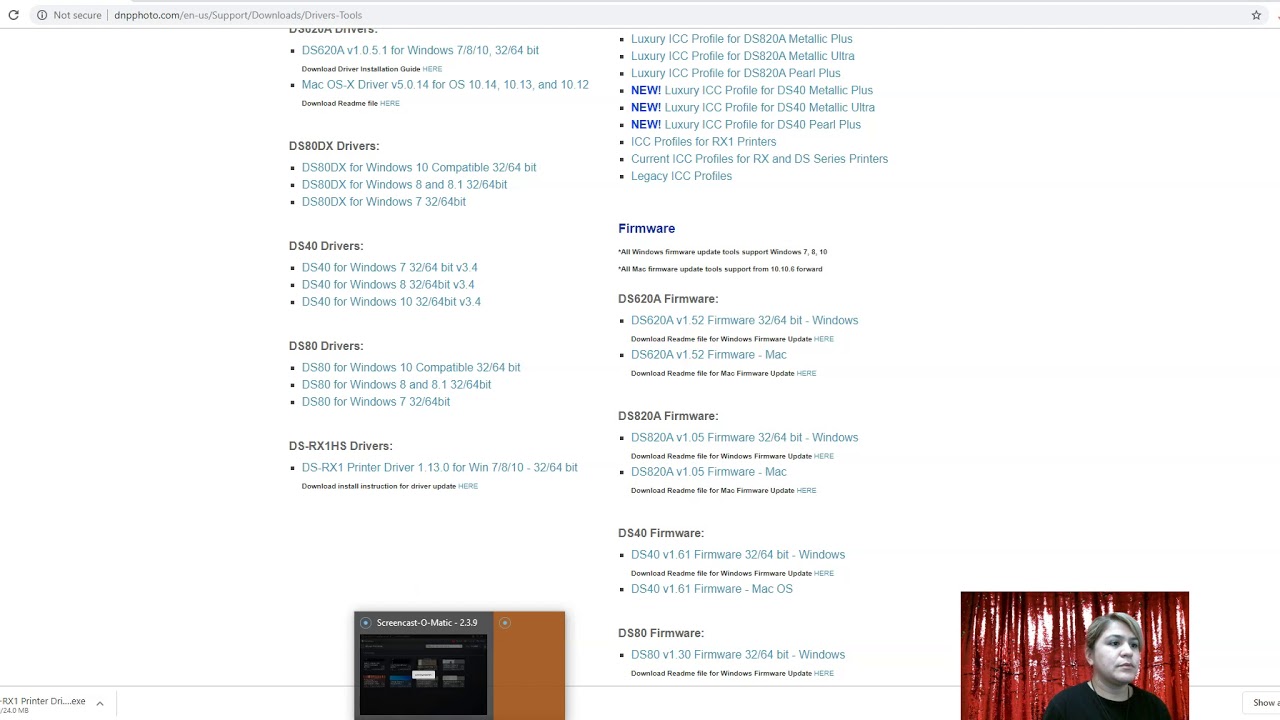Open DS40 Windows Firmware Readme HERE link
This screenshot has width=1280, height=720.
[823, 573]
